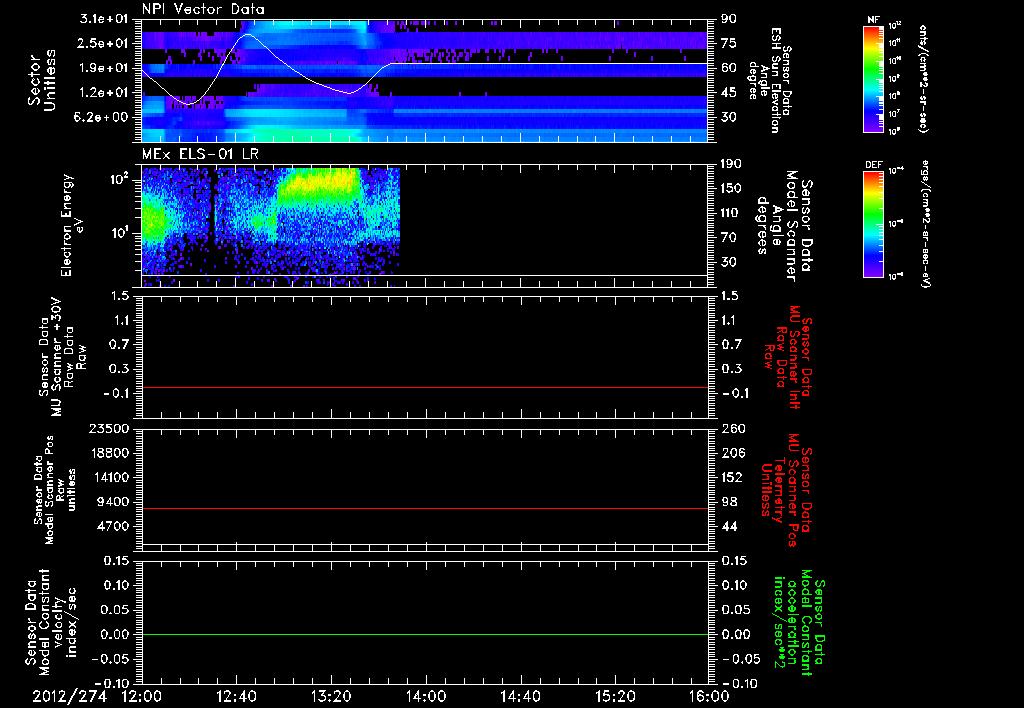The height and width of the screenshot is (708, 1024).
Task: Click the DEF color scale bar
Action: (x=874, y=224)
